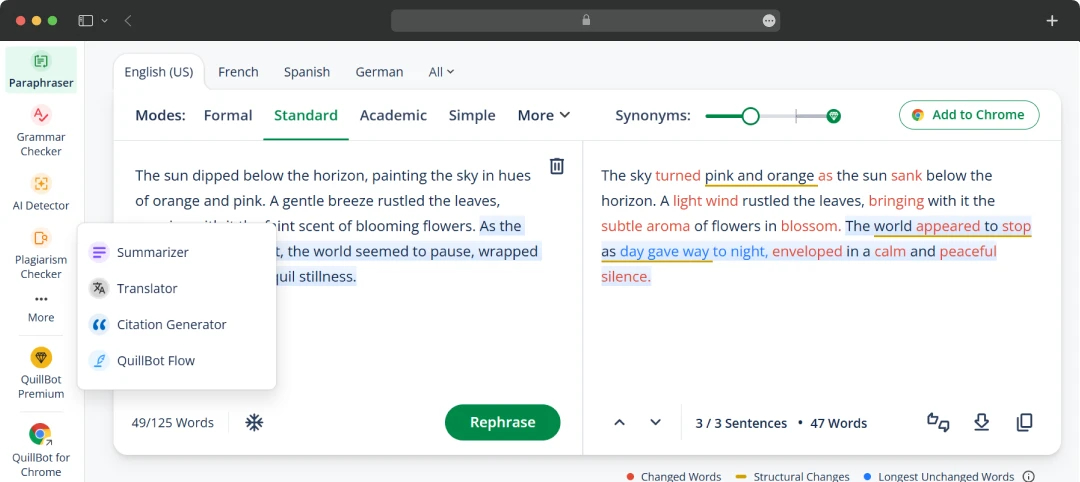Switch to English (US) language tab
The width and height of the screenshot is (1080, 482).
click(x=158, y=72)
